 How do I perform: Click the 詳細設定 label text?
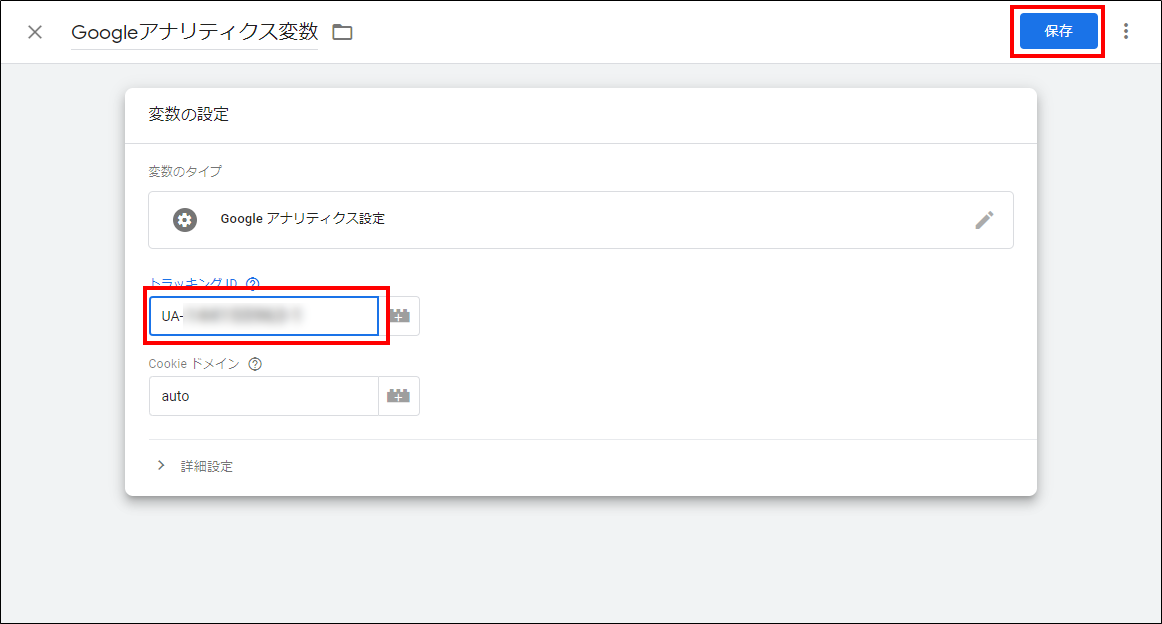[207, 466]
